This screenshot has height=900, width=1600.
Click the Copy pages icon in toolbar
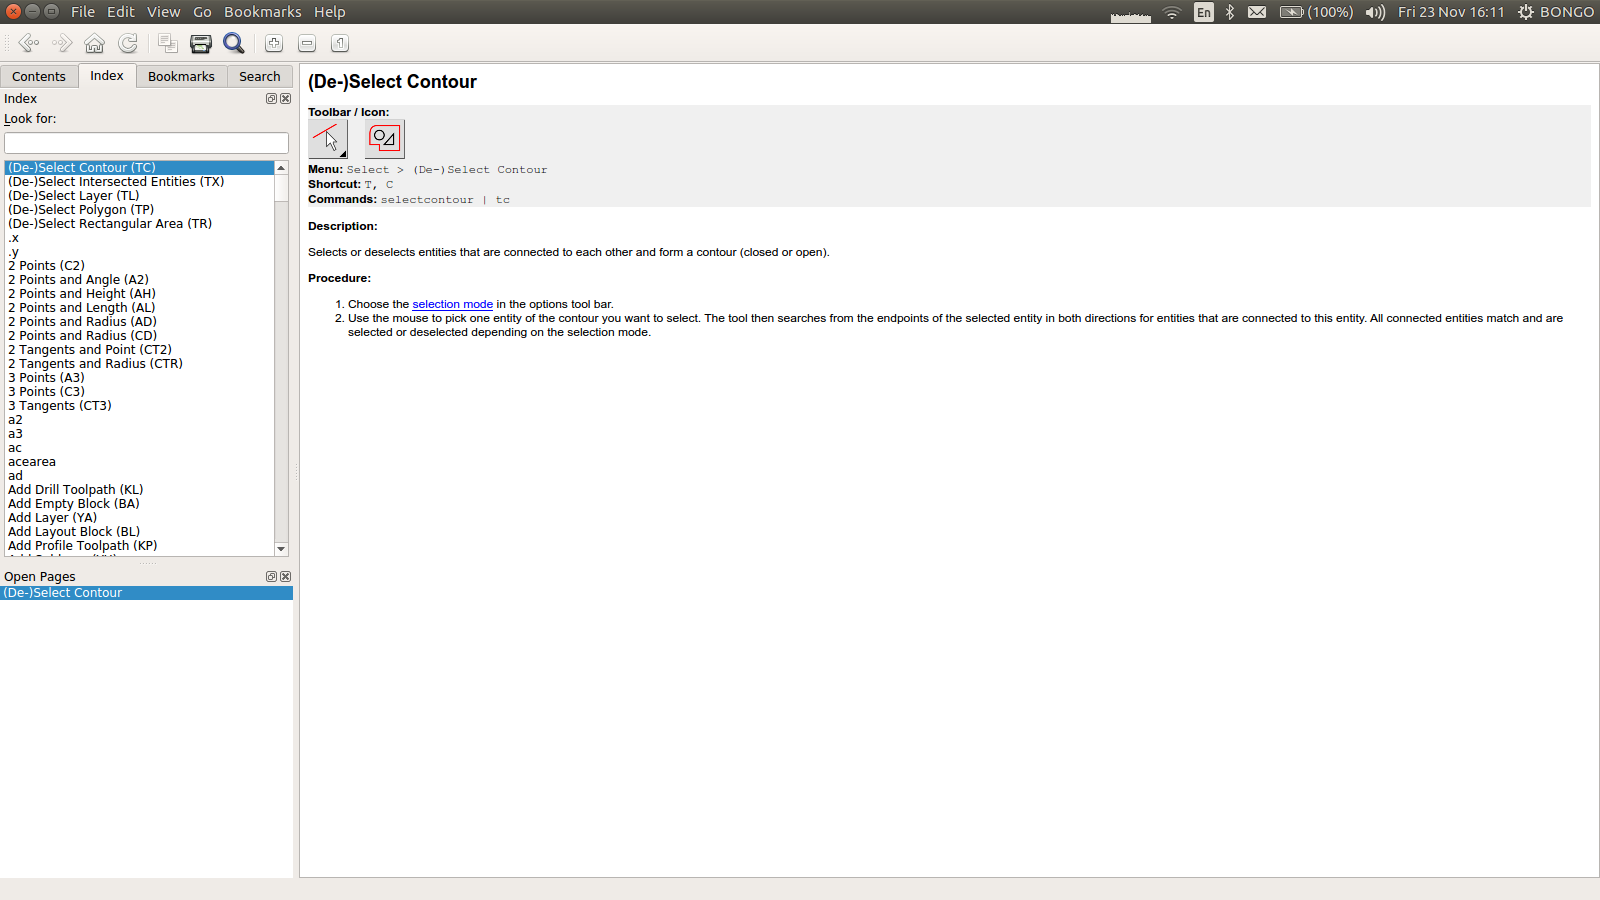click(168, 43)
